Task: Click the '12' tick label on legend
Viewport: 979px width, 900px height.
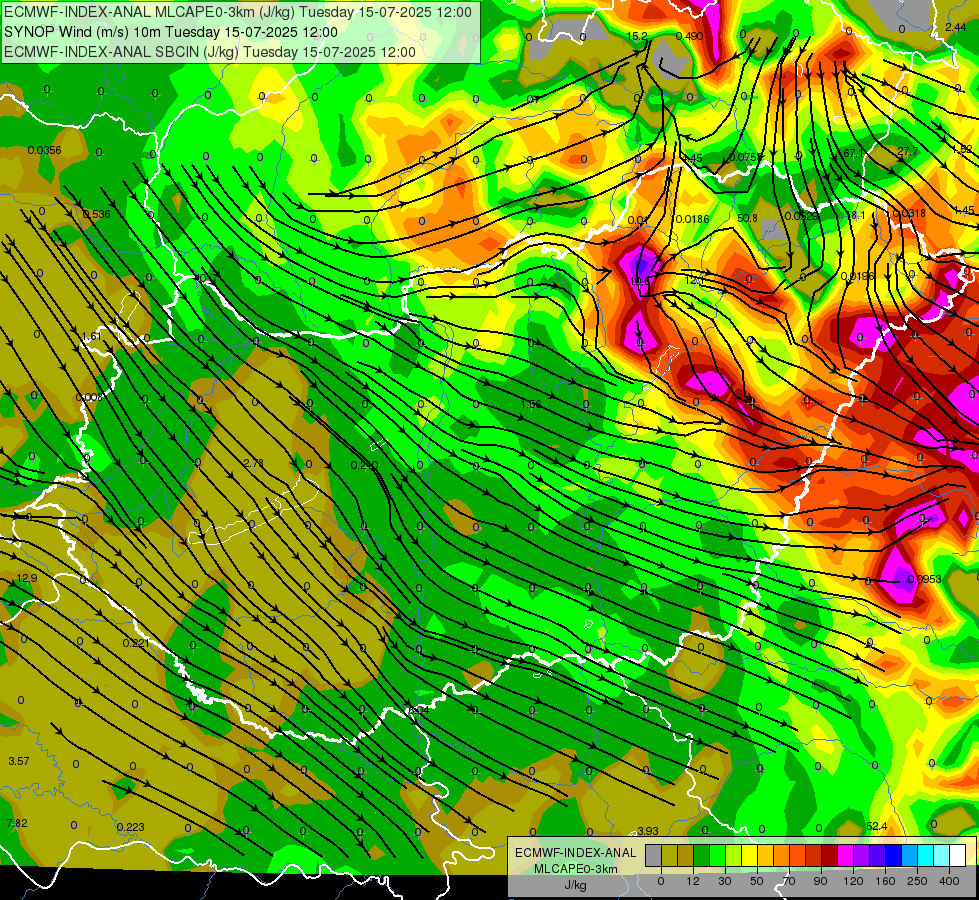Action: tap(693, 881)
